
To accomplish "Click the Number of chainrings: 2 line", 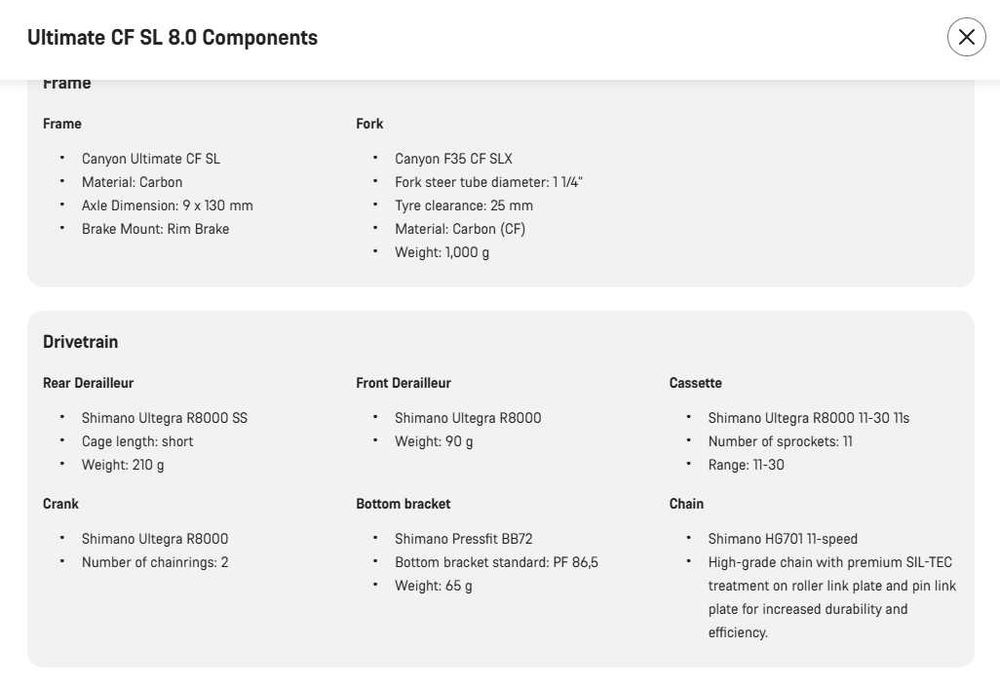I will 155,562.
